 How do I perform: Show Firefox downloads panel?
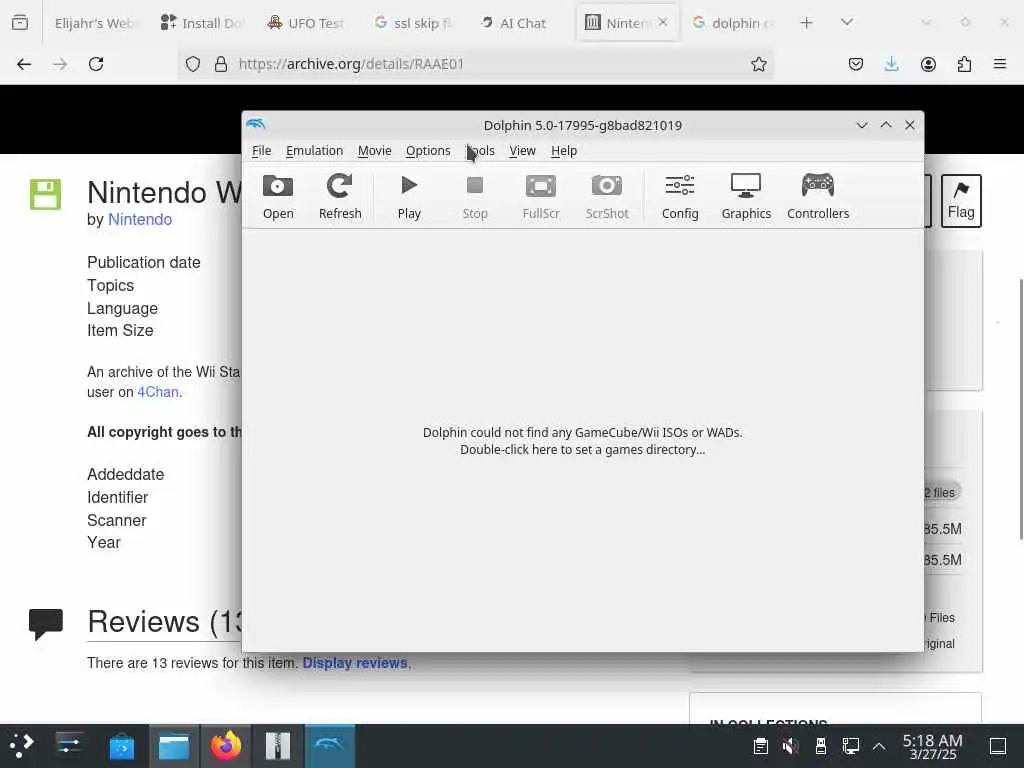pyautogui.click(x=891, y=64)
